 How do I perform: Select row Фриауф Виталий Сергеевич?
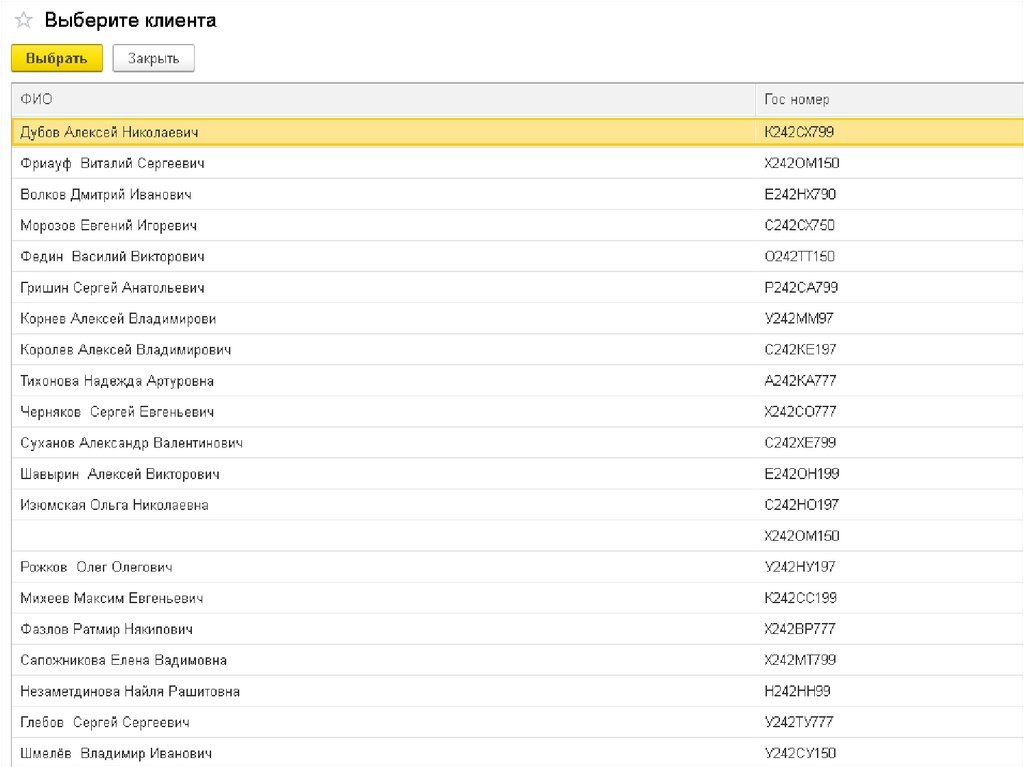tap(112, 163)
